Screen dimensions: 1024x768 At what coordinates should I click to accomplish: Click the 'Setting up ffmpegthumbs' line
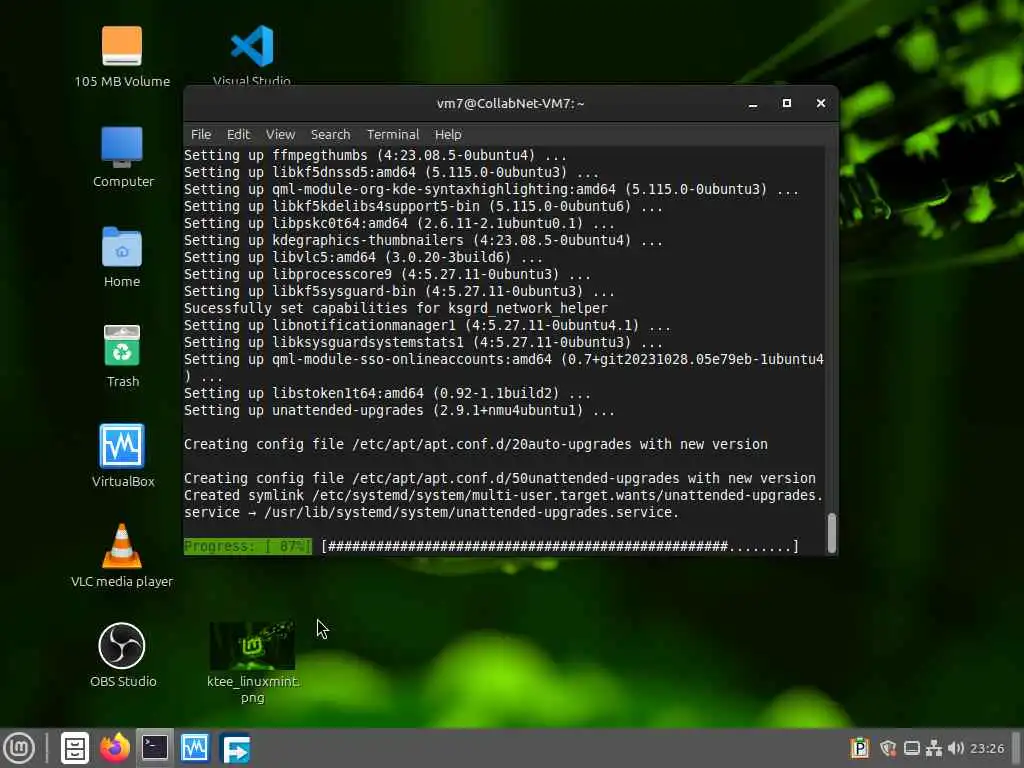(375, 155)
